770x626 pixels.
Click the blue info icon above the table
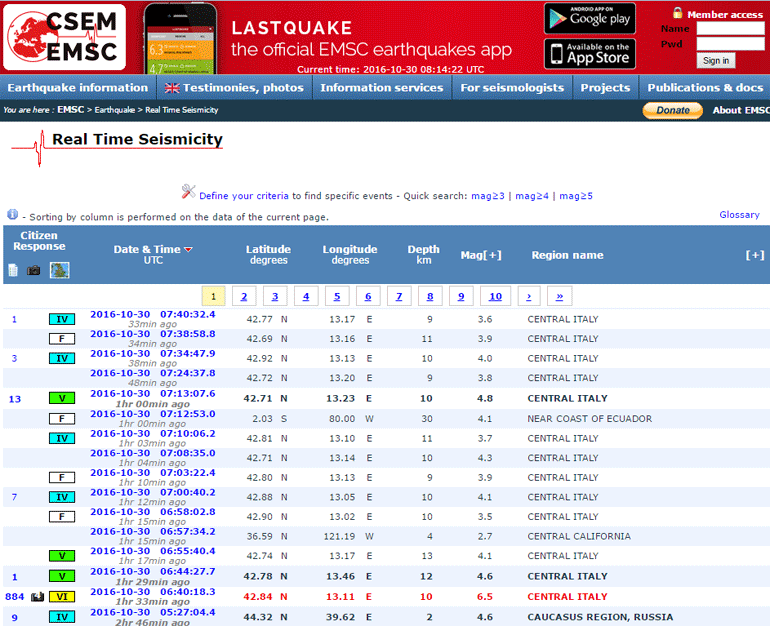[x=12, y=215]
